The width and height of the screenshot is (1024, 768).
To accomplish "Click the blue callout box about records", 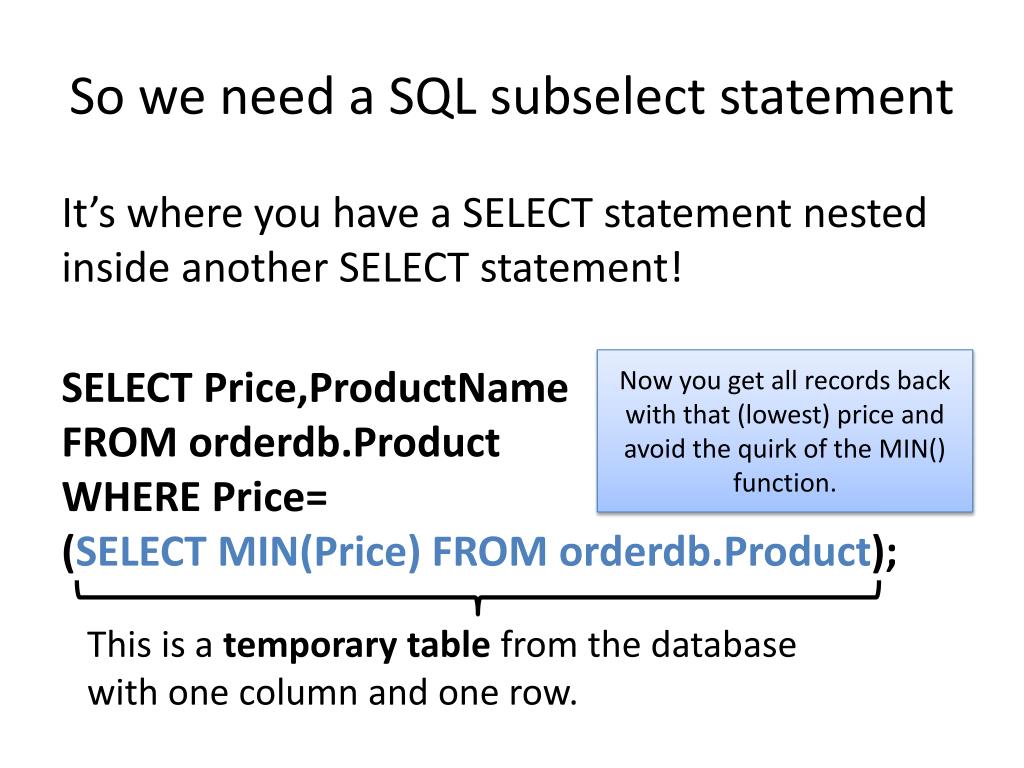I will (785, 431).
